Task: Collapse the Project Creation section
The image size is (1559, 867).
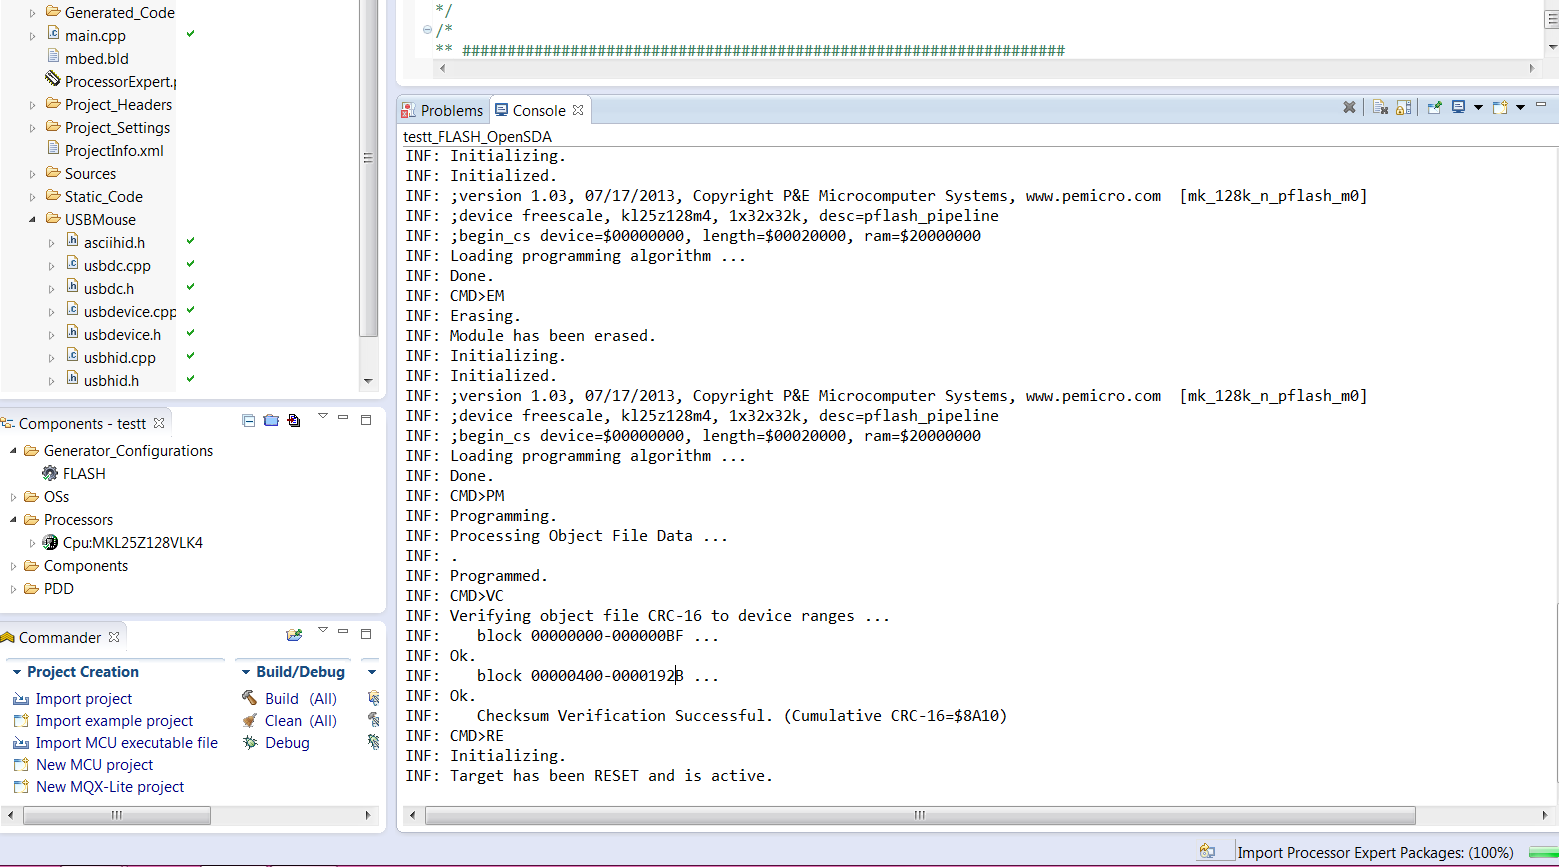Action: tap(17, 672)
